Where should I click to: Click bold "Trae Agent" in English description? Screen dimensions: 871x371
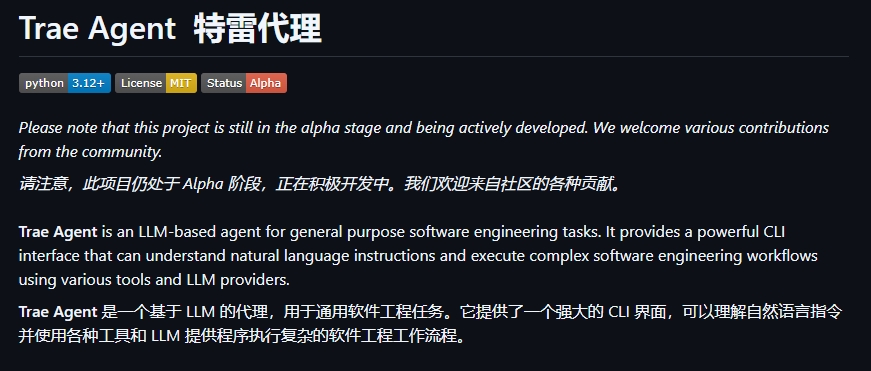58,232
